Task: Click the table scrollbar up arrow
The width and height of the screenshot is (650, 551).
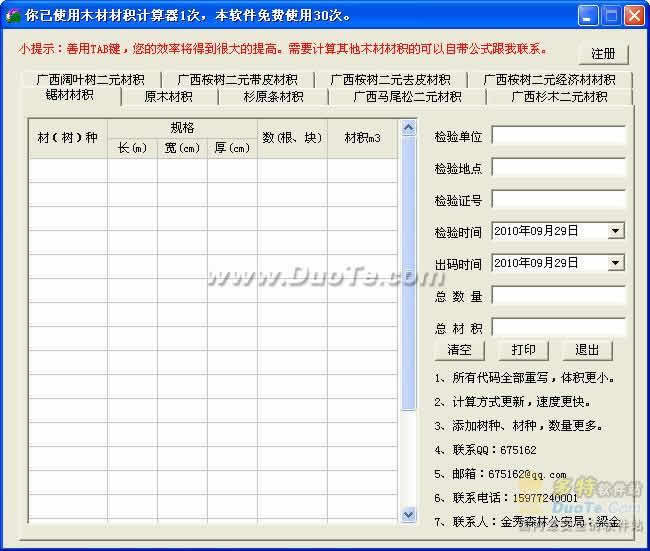Action: 408,128
